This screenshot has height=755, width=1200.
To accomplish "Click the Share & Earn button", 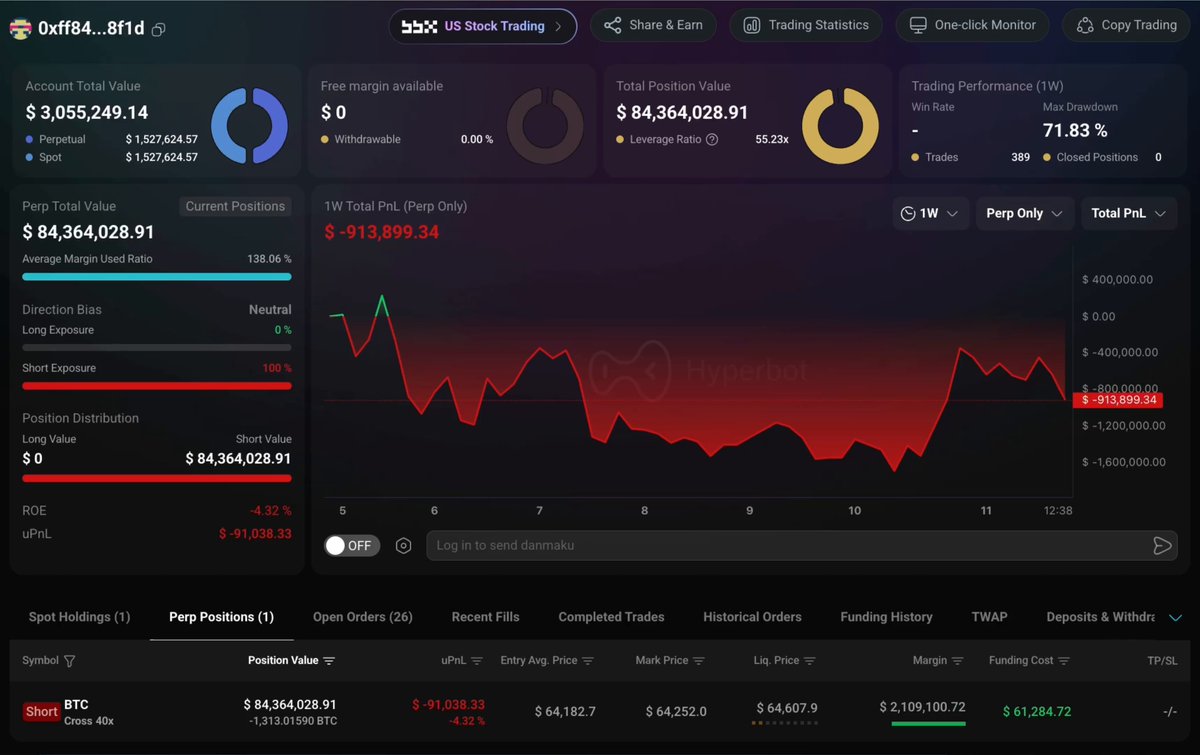I will [653, 26].
